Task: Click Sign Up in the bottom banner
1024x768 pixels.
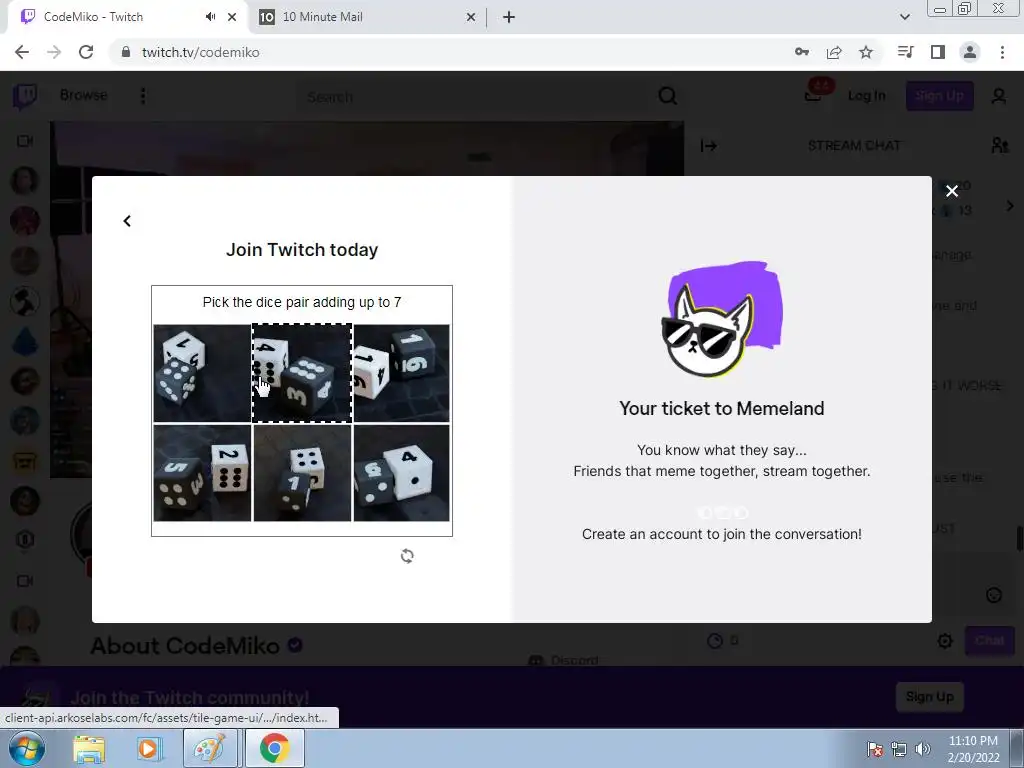Action: point(929,697)
